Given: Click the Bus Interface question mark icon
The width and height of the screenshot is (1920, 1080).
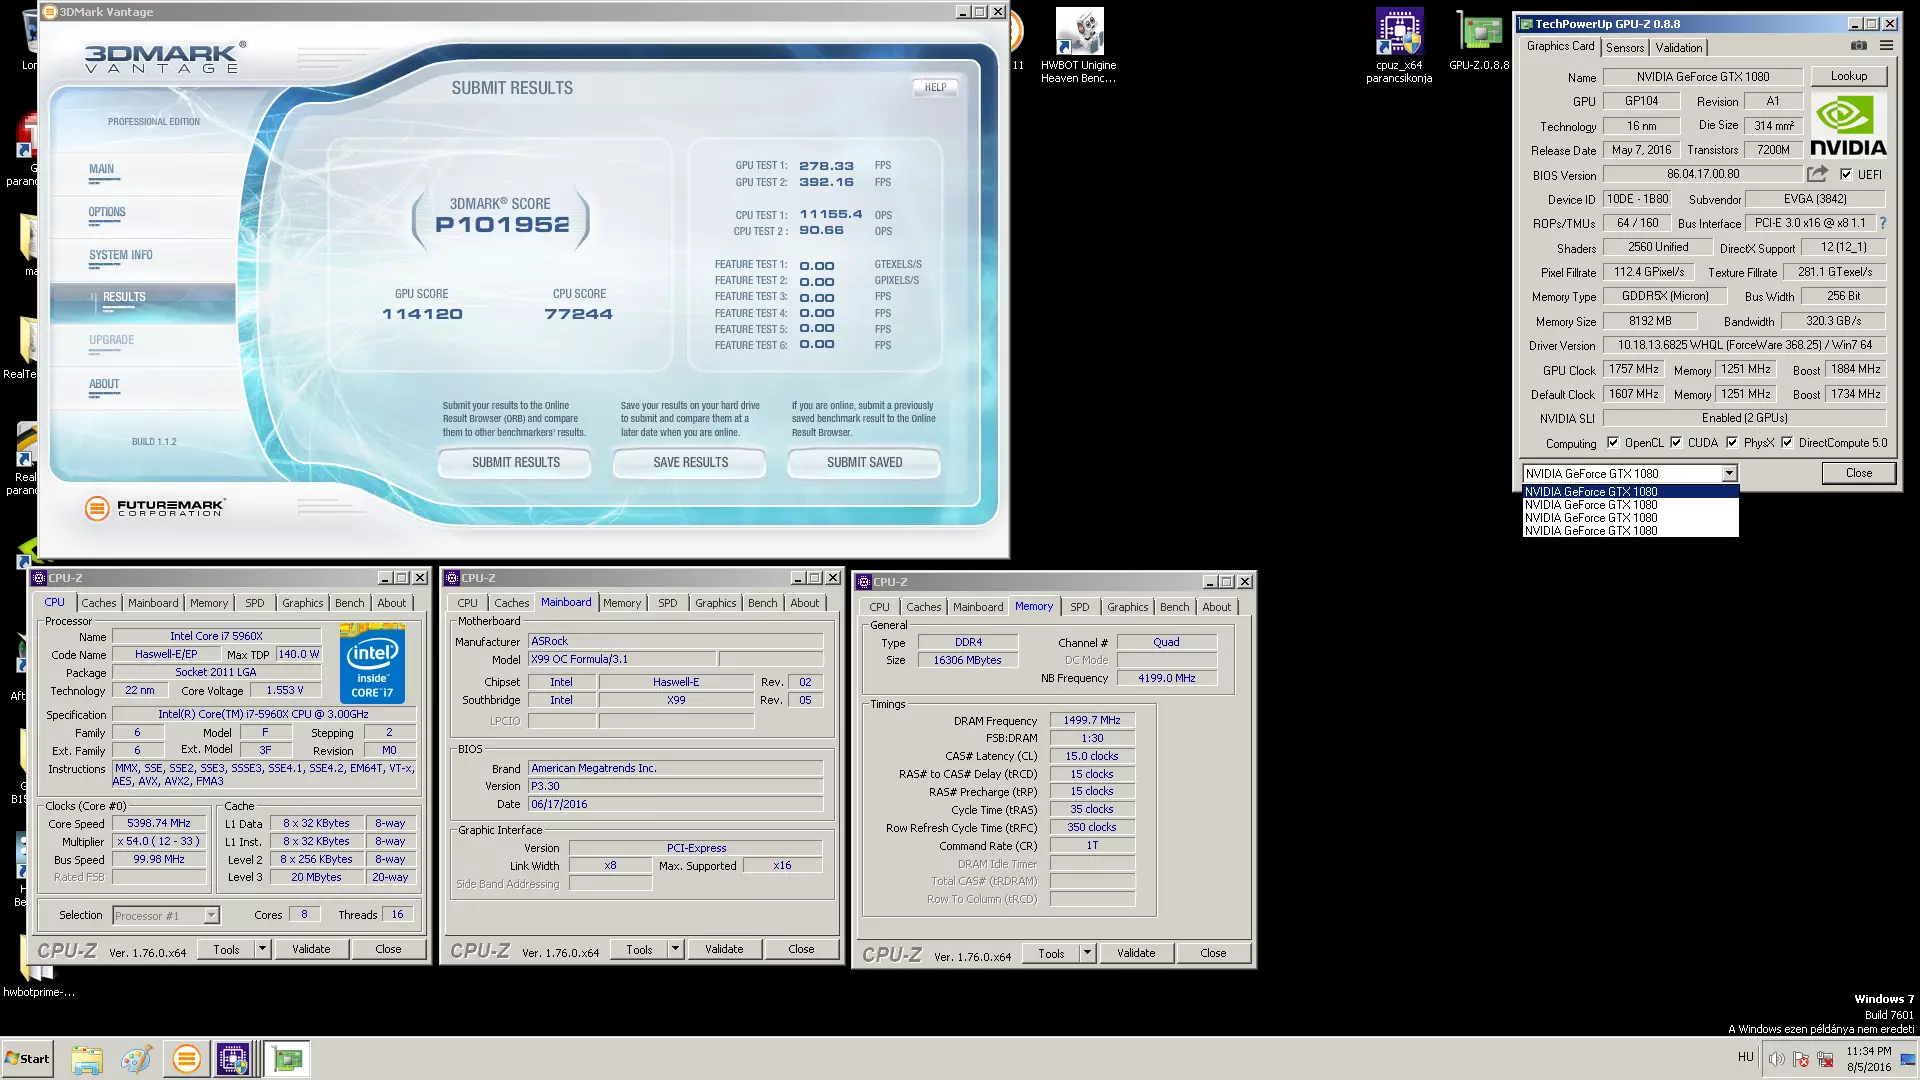Looking at the screenshot, I should 1883,223.
